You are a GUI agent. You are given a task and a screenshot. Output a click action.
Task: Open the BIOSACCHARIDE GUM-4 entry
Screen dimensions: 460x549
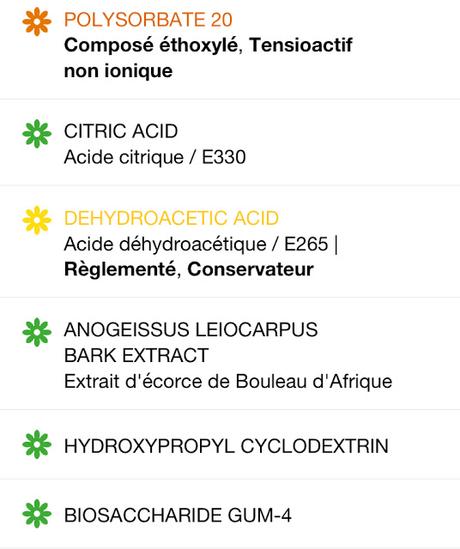click(x=178, y=515)
